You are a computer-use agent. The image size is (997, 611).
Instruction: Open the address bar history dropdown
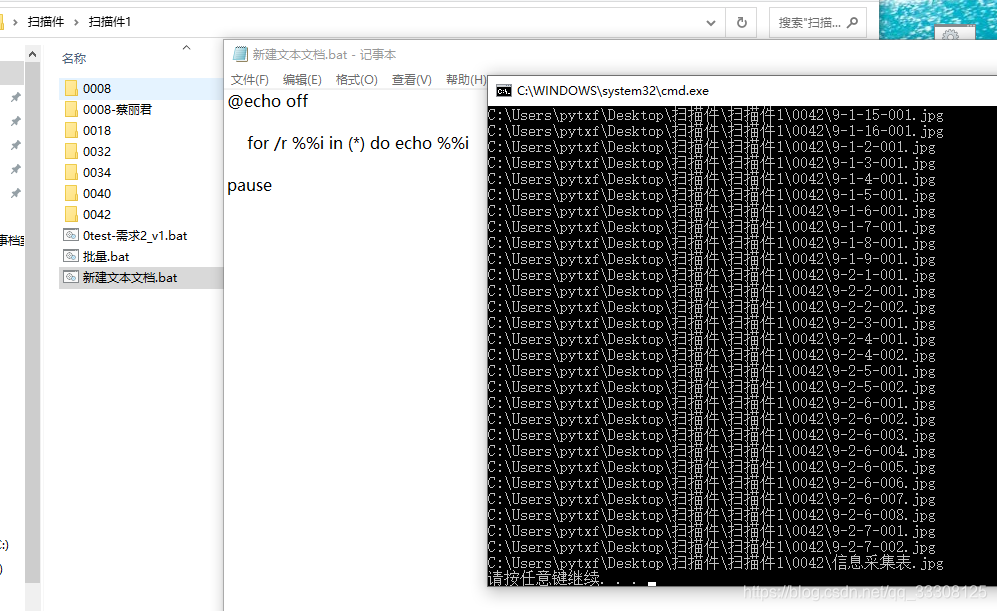coord(711,23)
